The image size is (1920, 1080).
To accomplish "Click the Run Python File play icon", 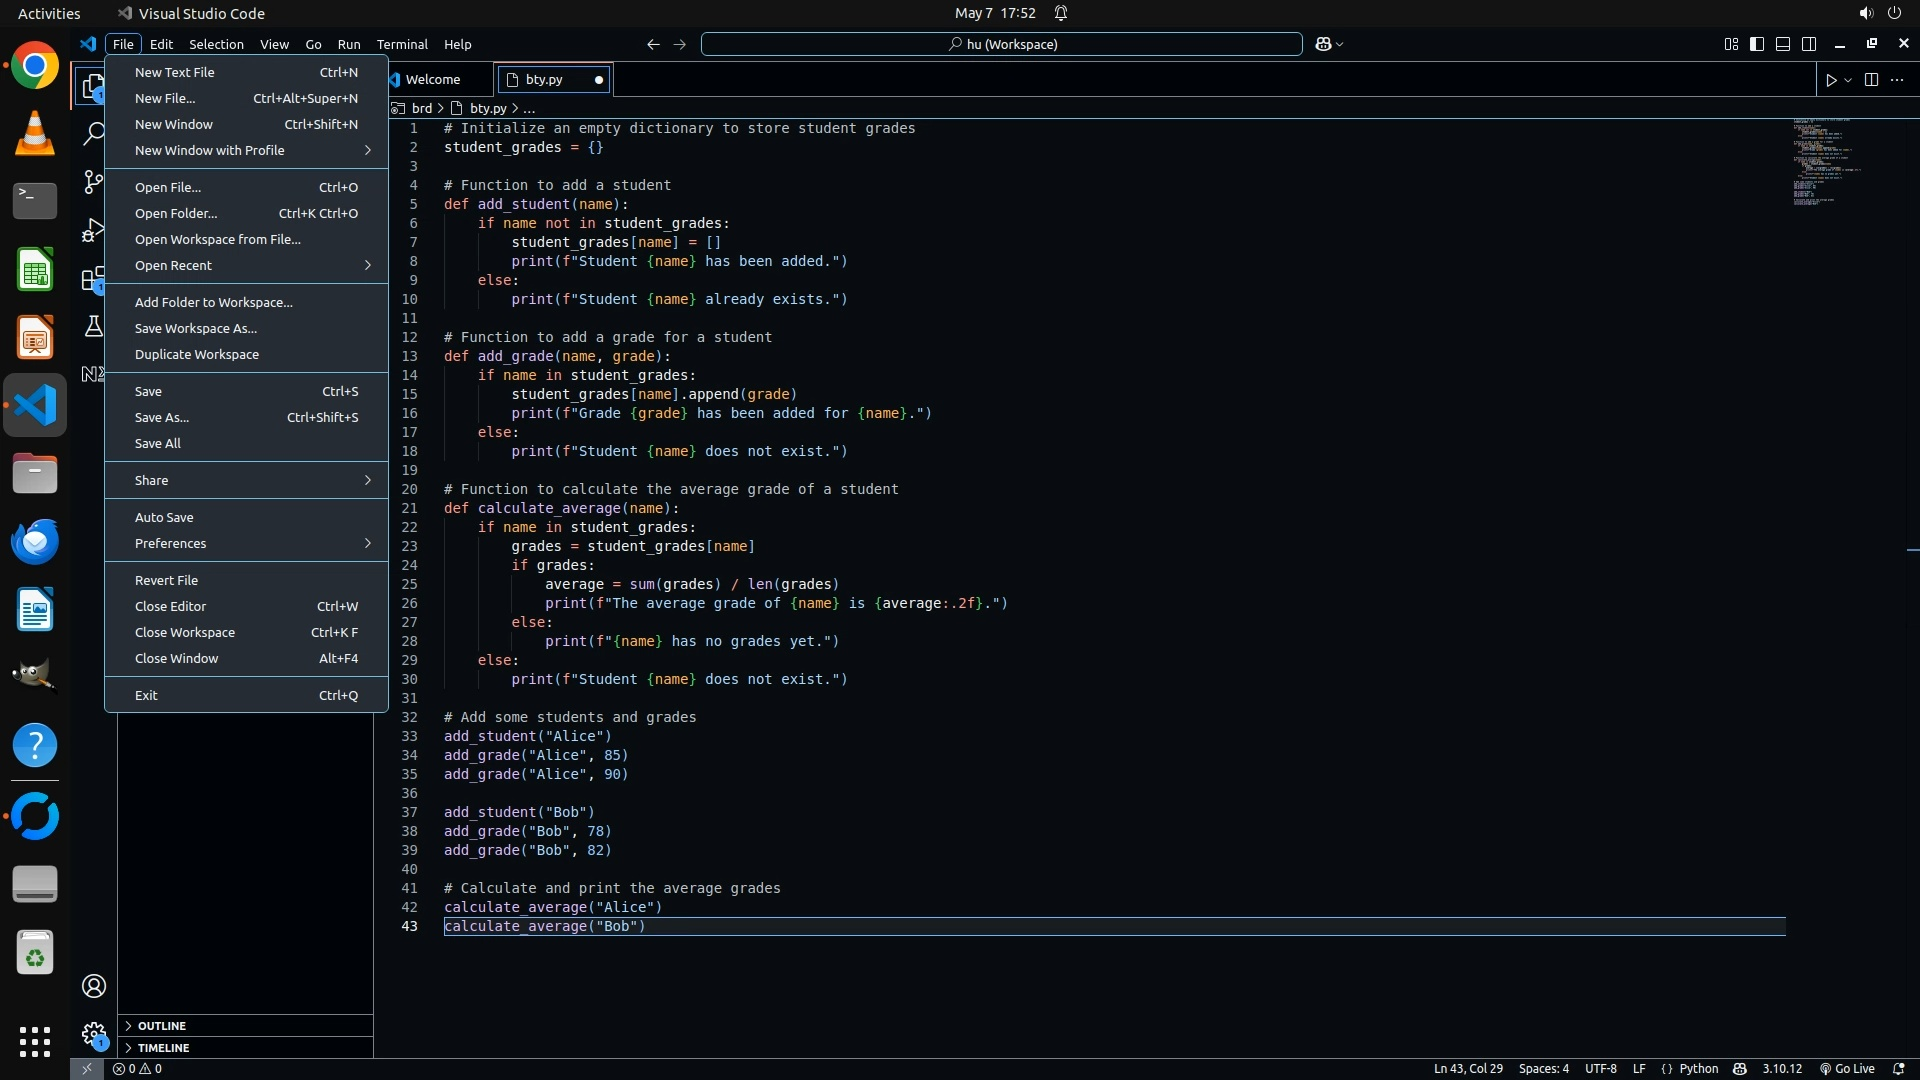I will pyautogui.click(x=1831, y=80).
